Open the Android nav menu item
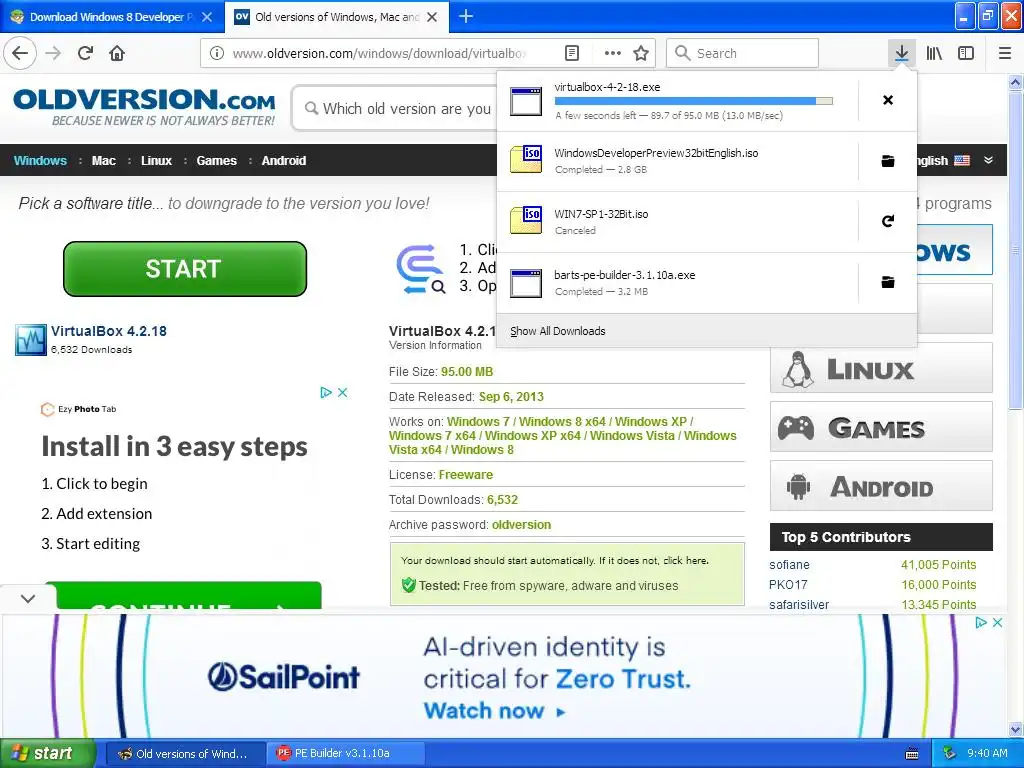Image resolution: width=1024 pixels, height=768 pixels. pyautogui.click(x=284, y=161)
